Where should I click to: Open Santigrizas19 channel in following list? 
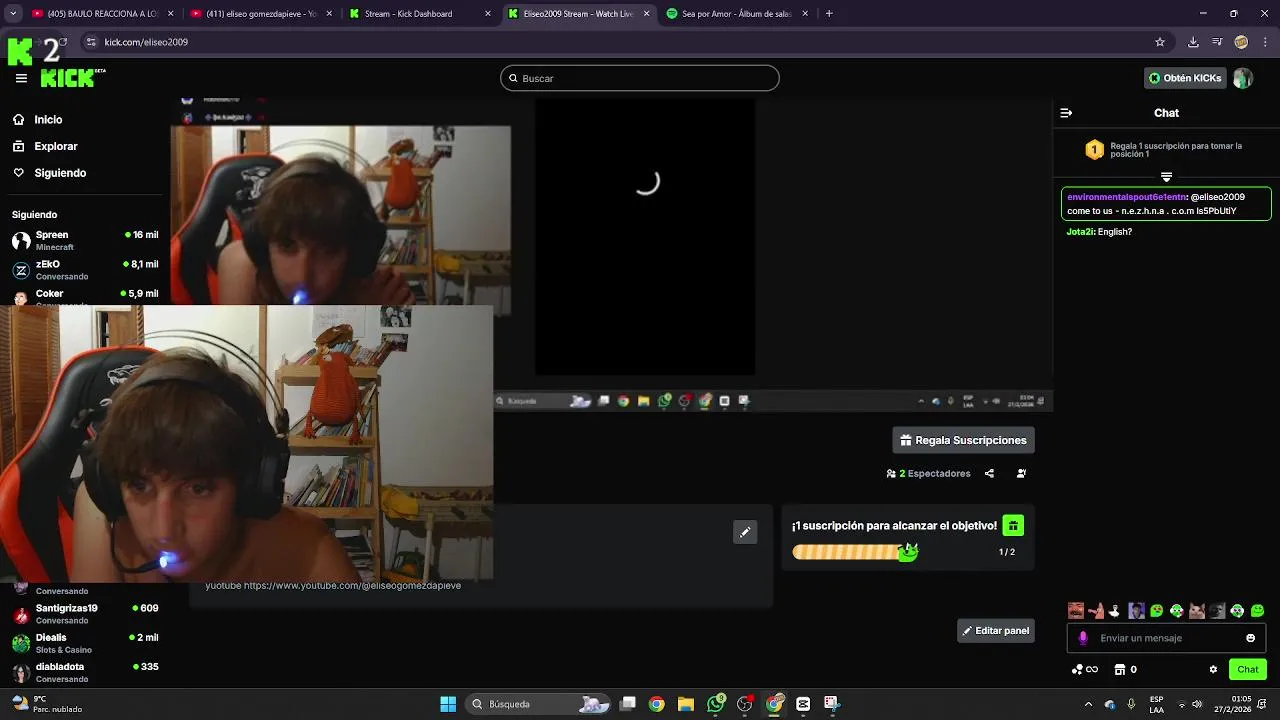[x=85, y=613]
